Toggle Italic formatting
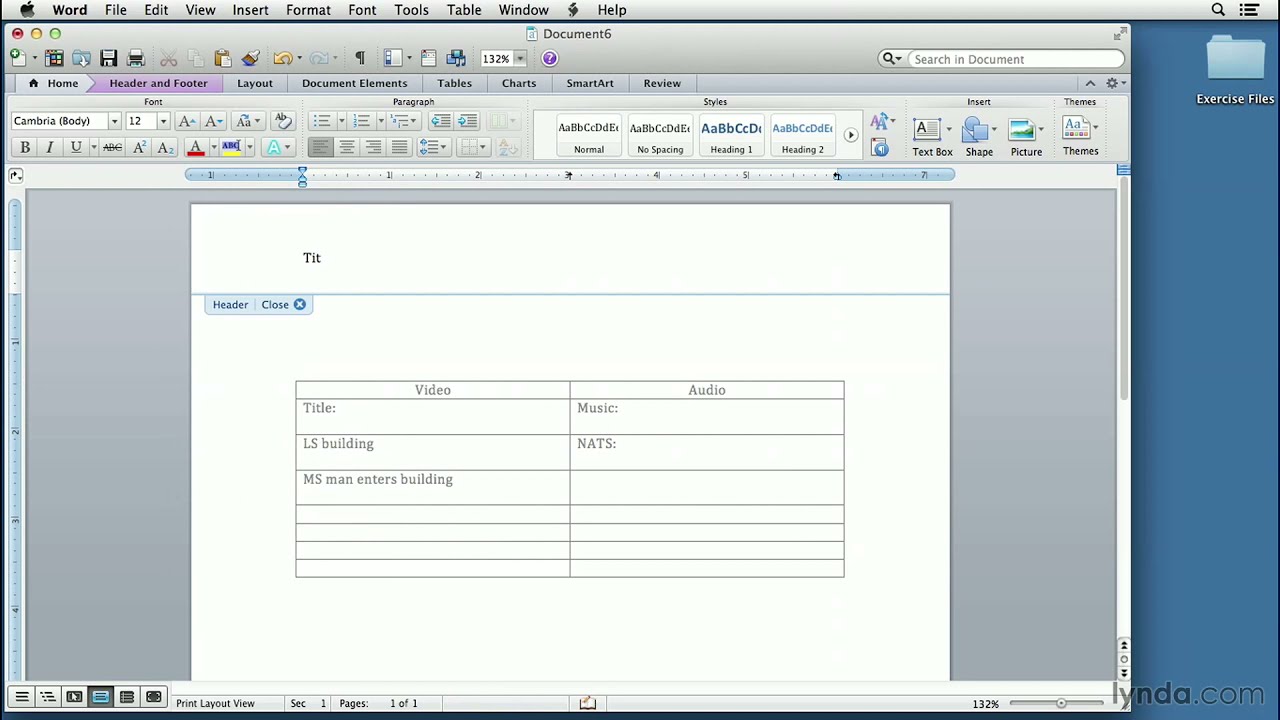1280x720 pixels. pyautogui.click(x=50, y=148)
